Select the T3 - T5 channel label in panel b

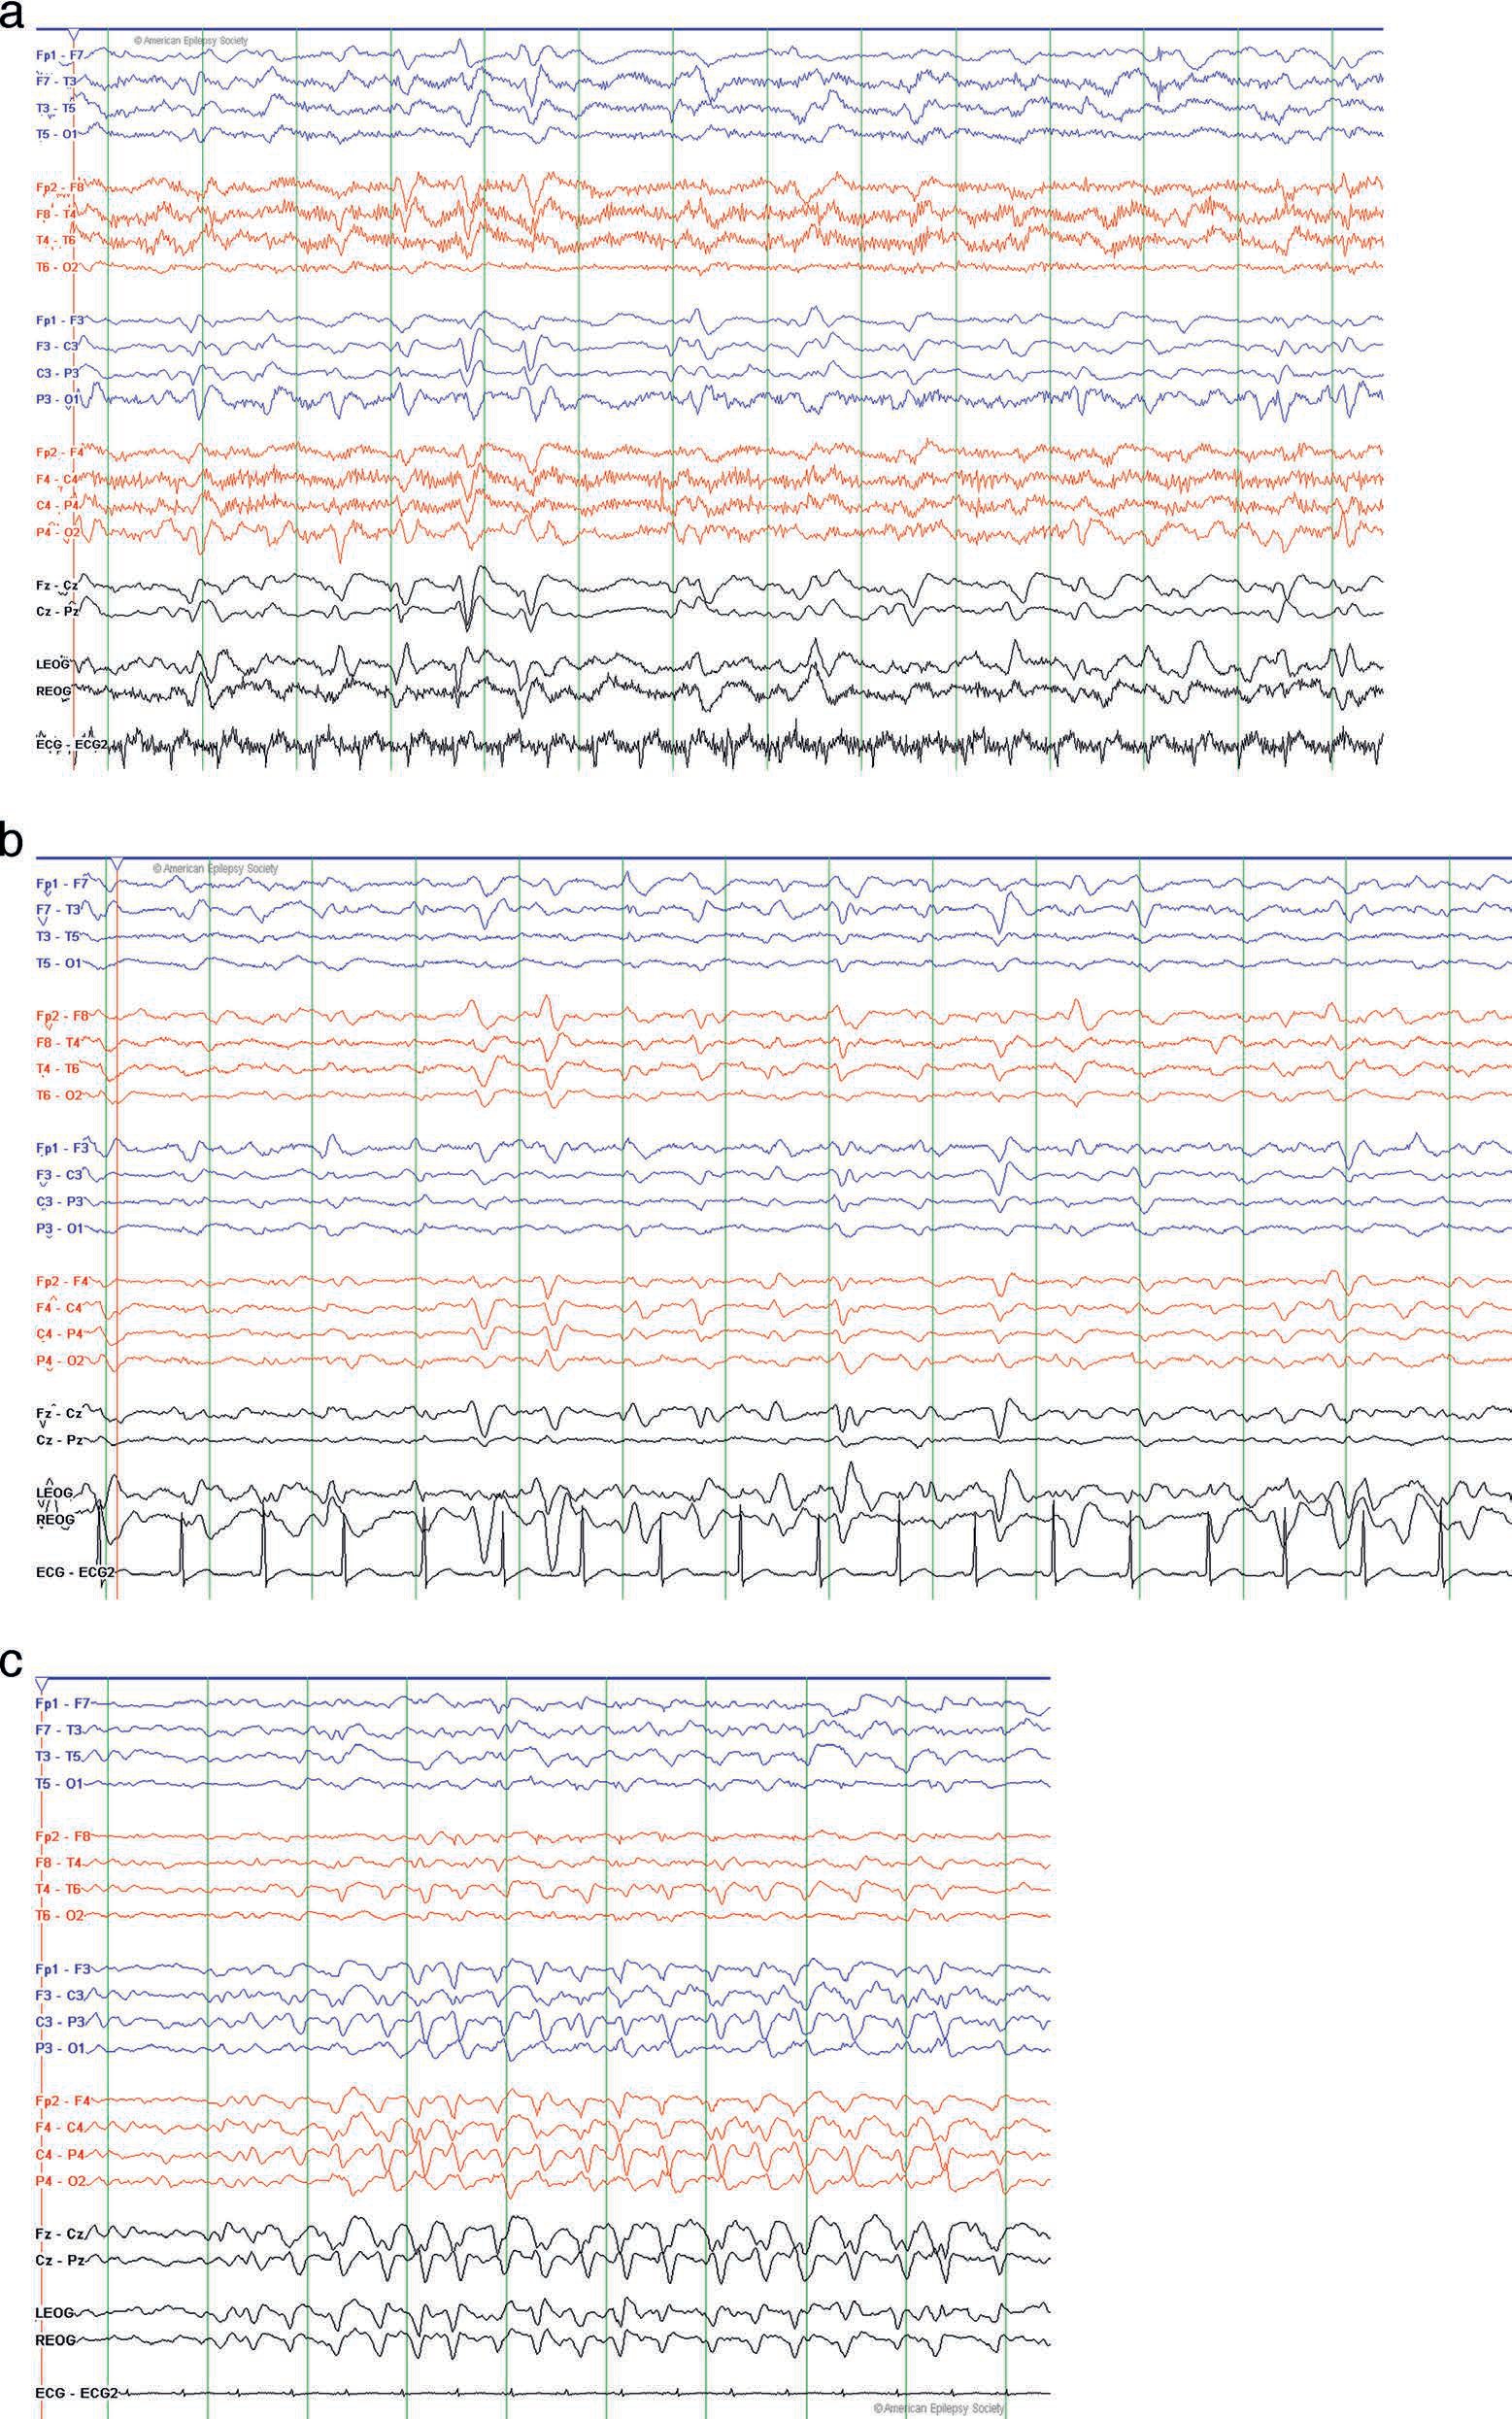(x=58, y=937)
